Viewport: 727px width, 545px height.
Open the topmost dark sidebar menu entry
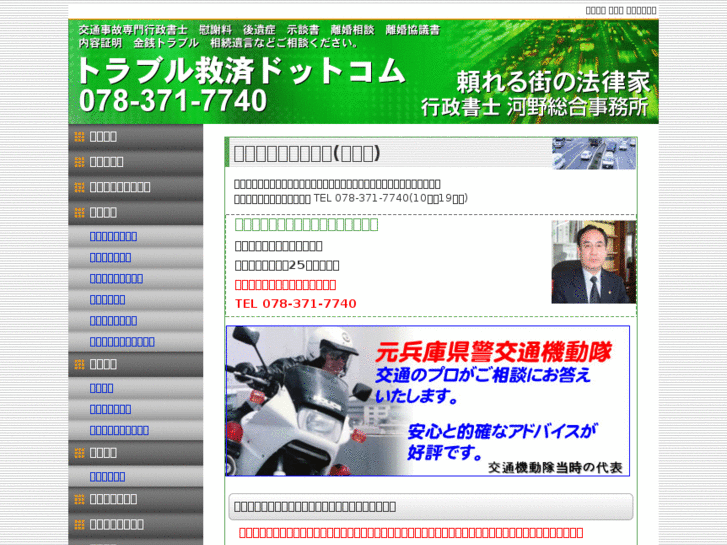(x=135, y=136)
